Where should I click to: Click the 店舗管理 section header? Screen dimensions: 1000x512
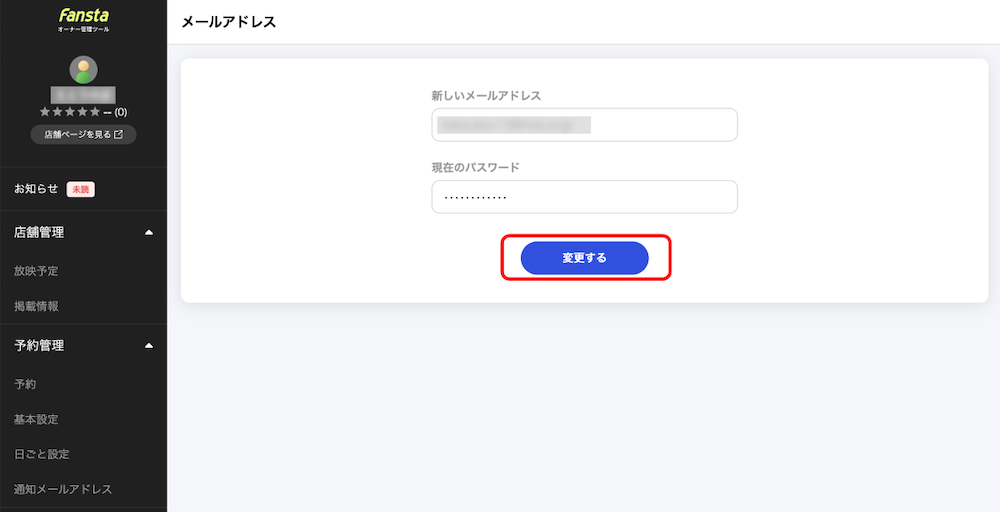pyautogui.click(x=84, y=233)
